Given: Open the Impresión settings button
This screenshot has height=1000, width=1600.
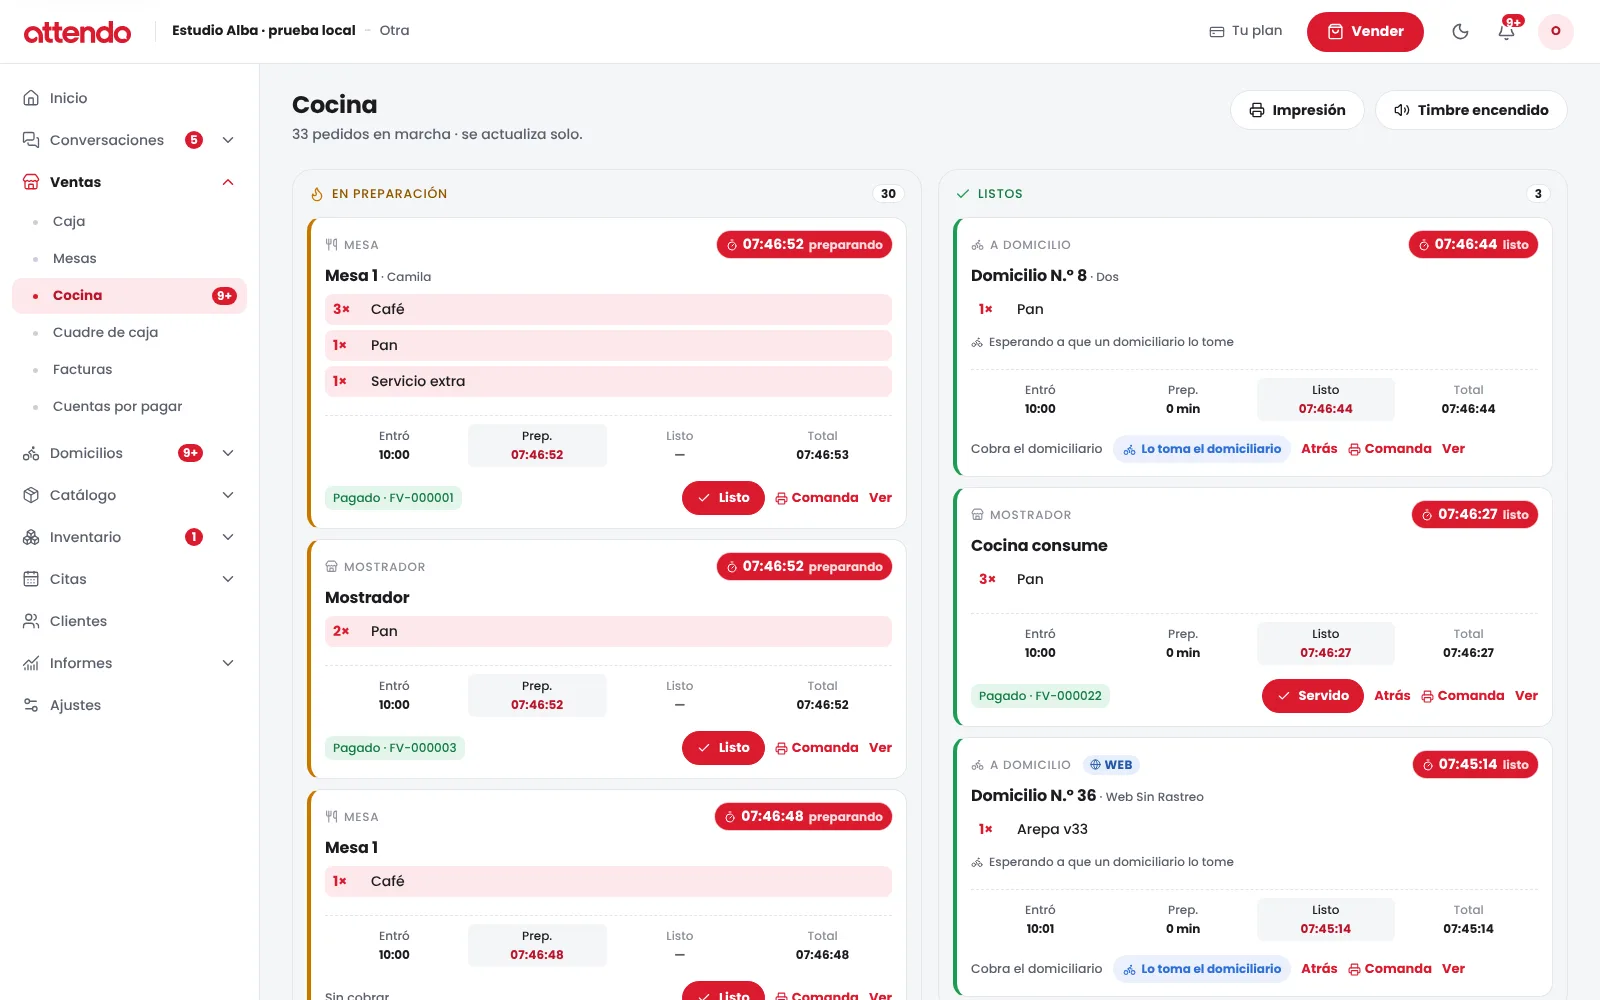Looking at the screenshot, I should point(1297,110).
